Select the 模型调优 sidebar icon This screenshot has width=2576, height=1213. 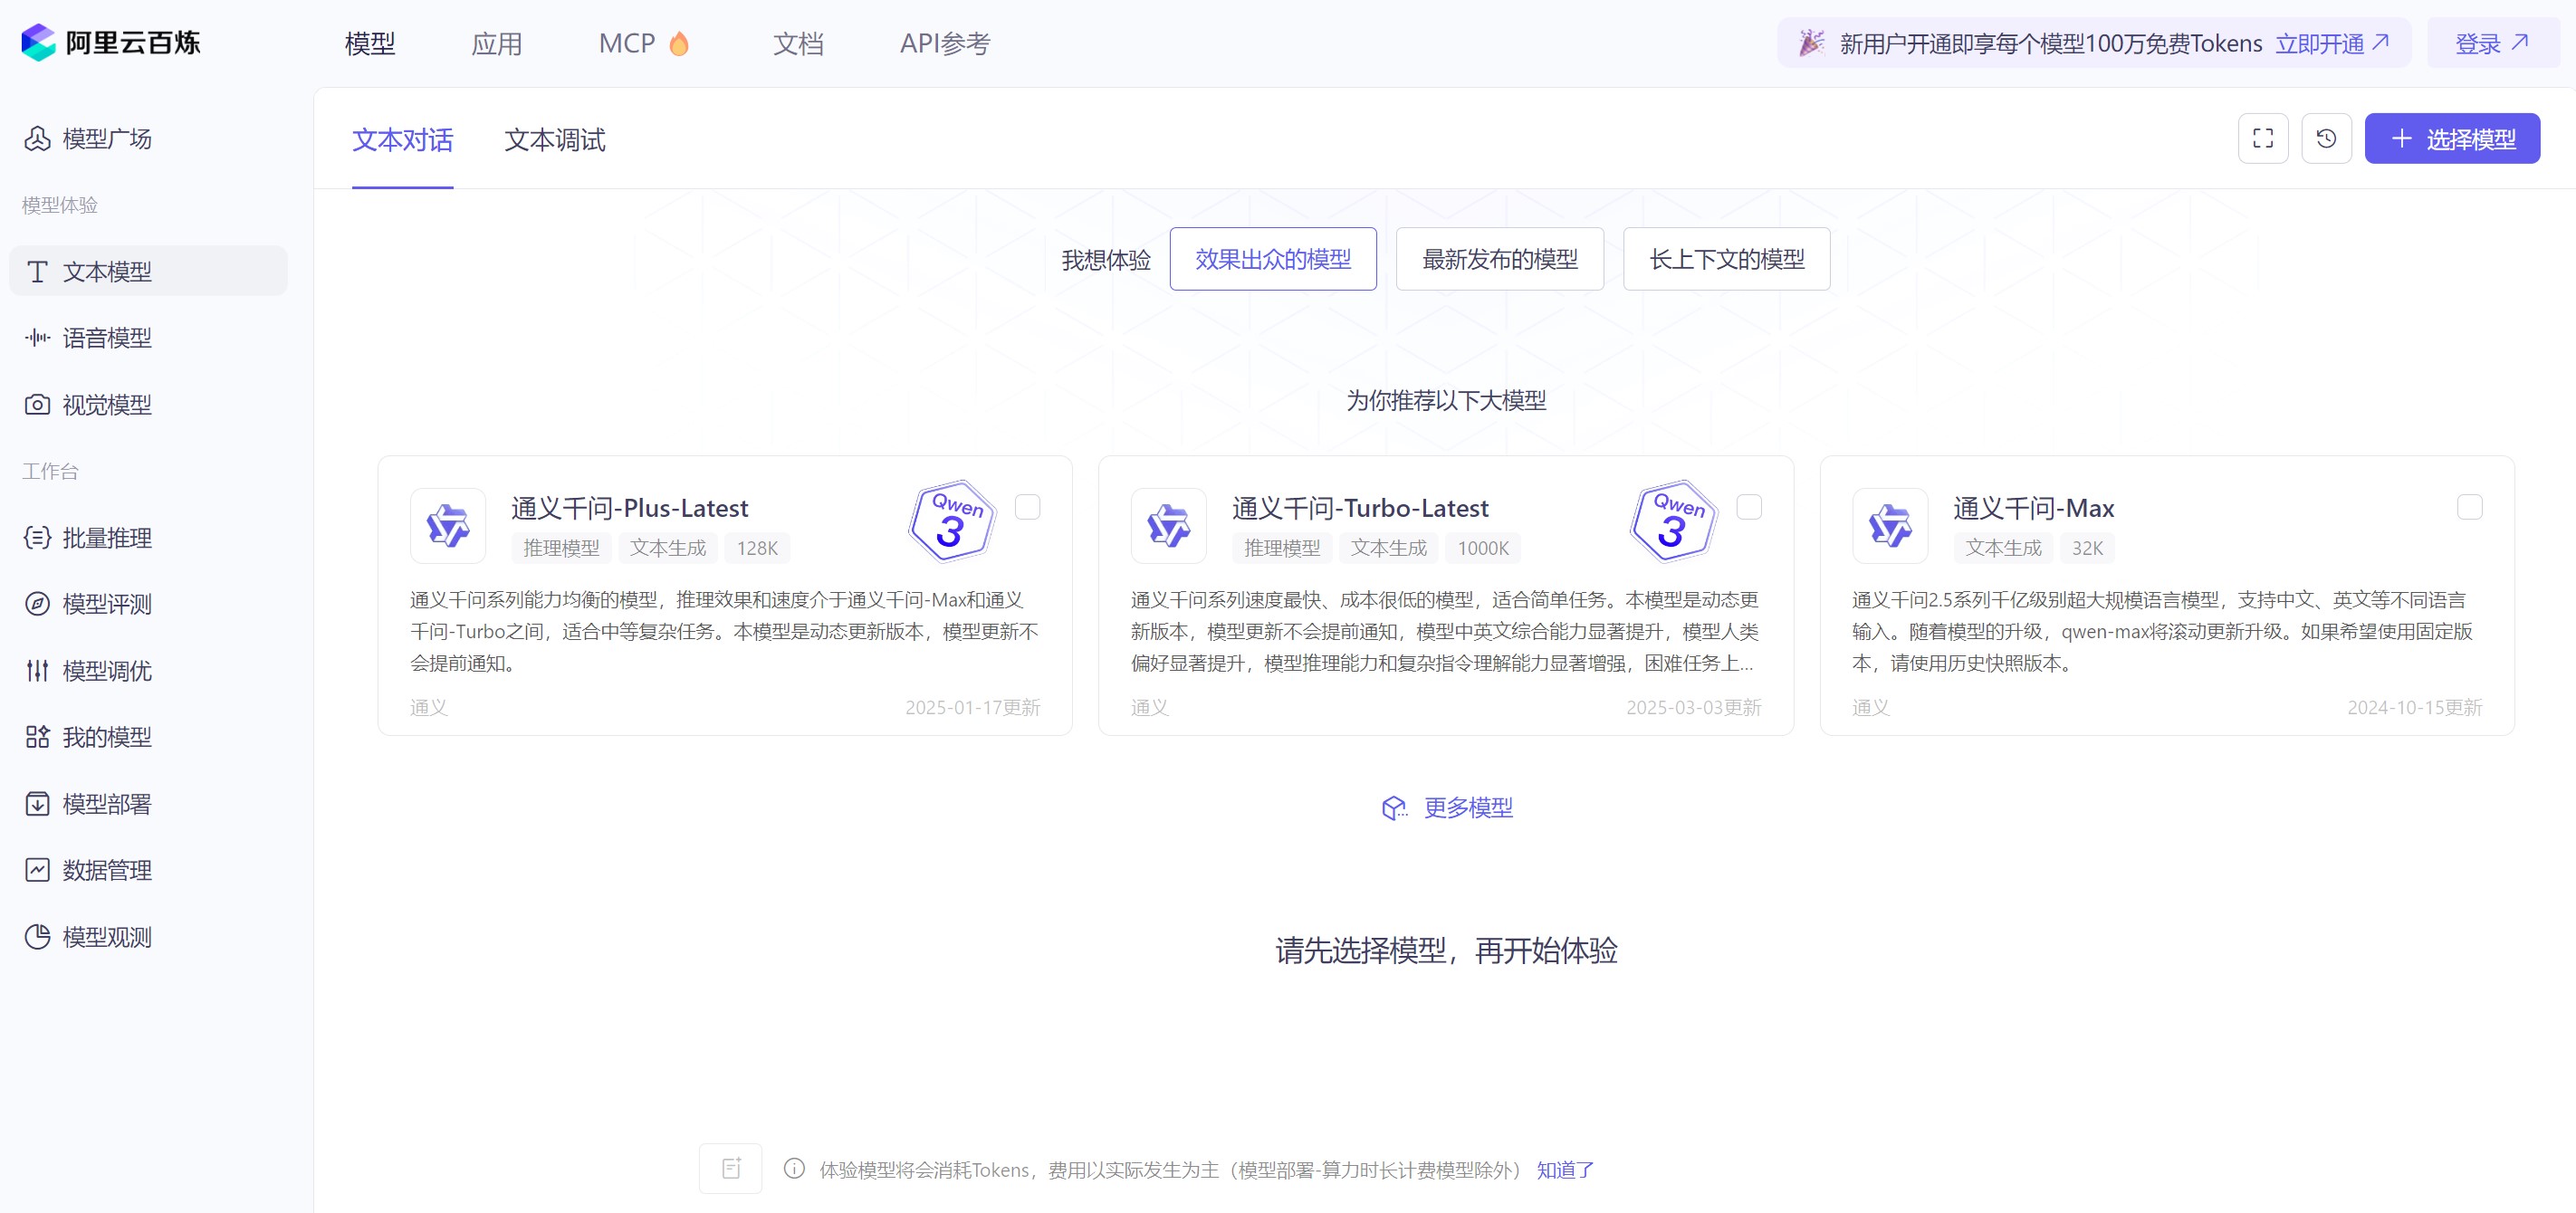105,671
